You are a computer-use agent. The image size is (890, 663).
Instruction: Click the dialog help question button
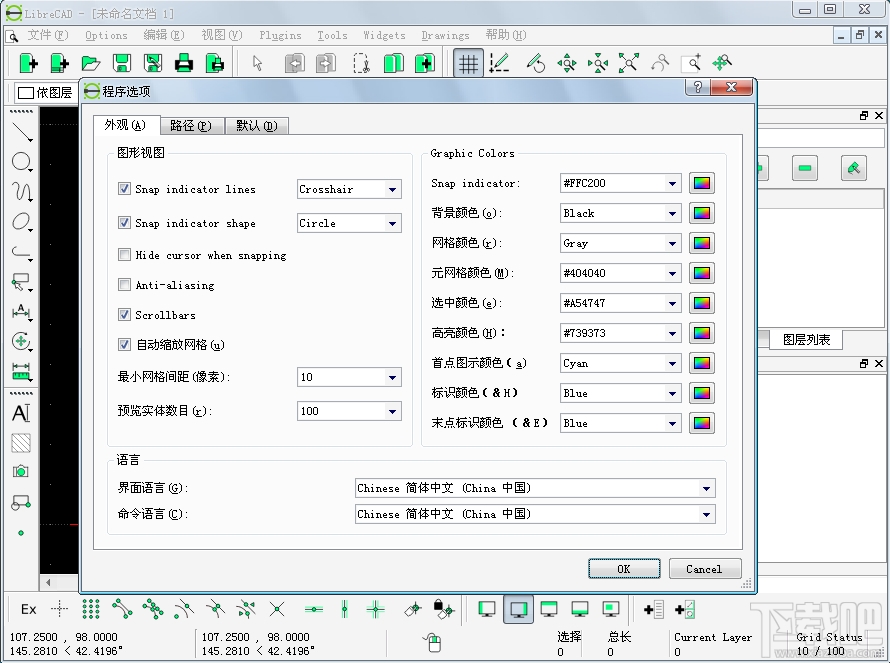pos(698,87)
